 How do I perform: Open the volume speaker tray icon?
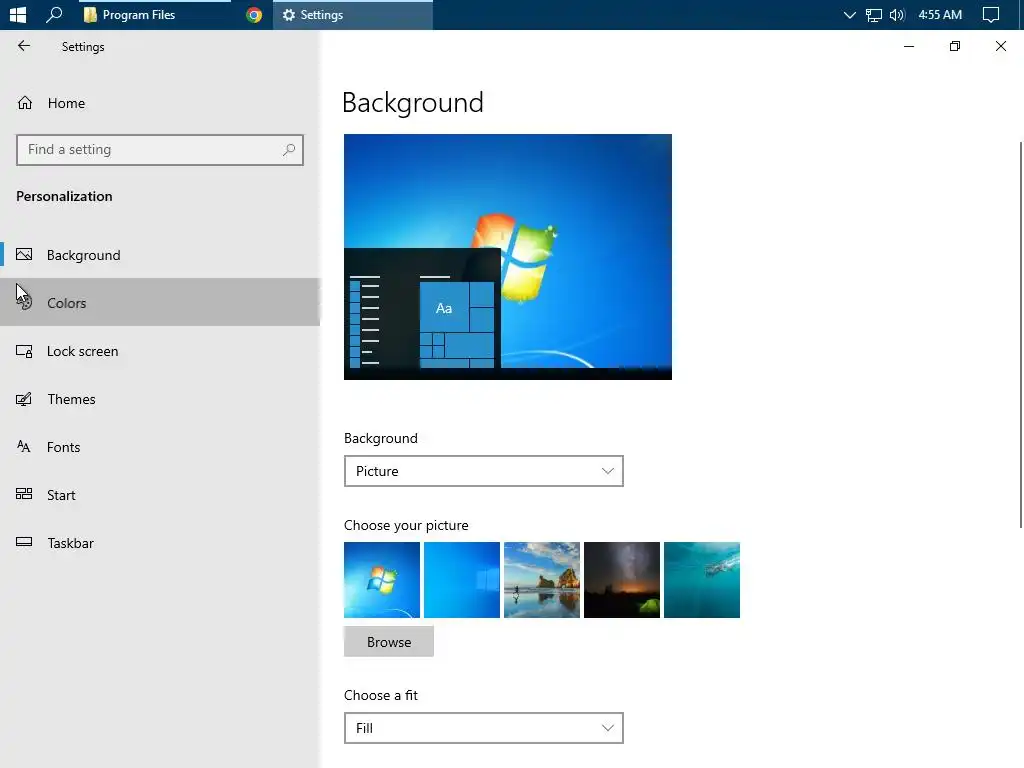coord(897,15)
